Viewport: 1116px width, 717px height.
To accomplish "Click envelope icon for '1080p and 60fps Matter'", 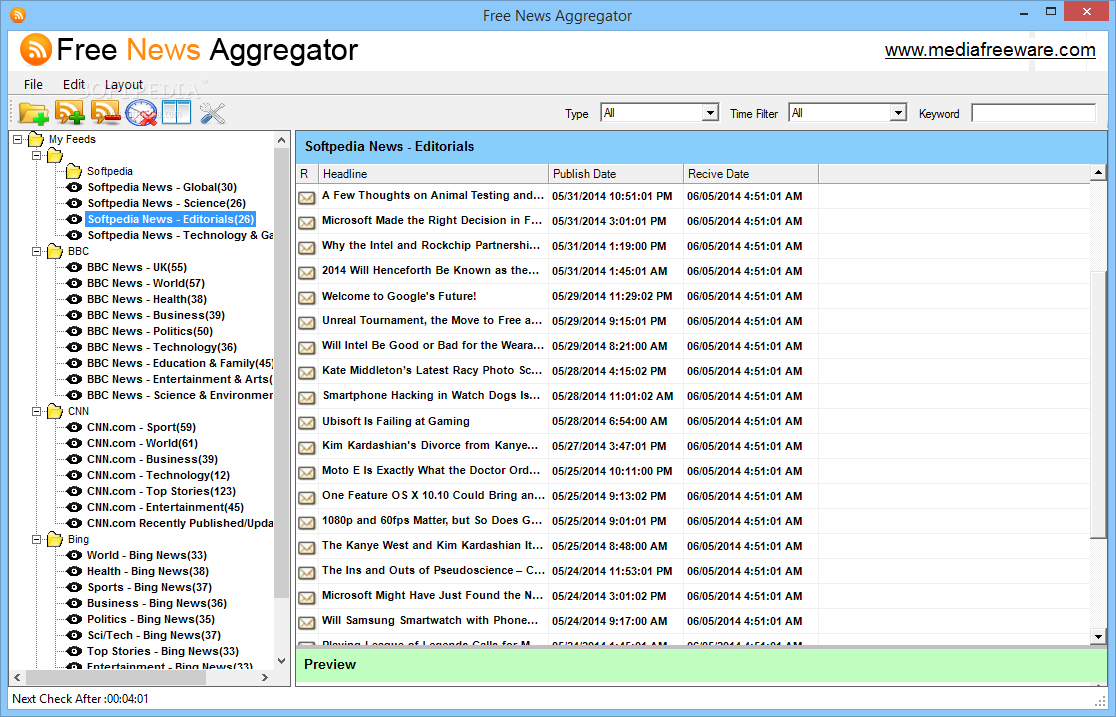I will (x=307, y=523).
